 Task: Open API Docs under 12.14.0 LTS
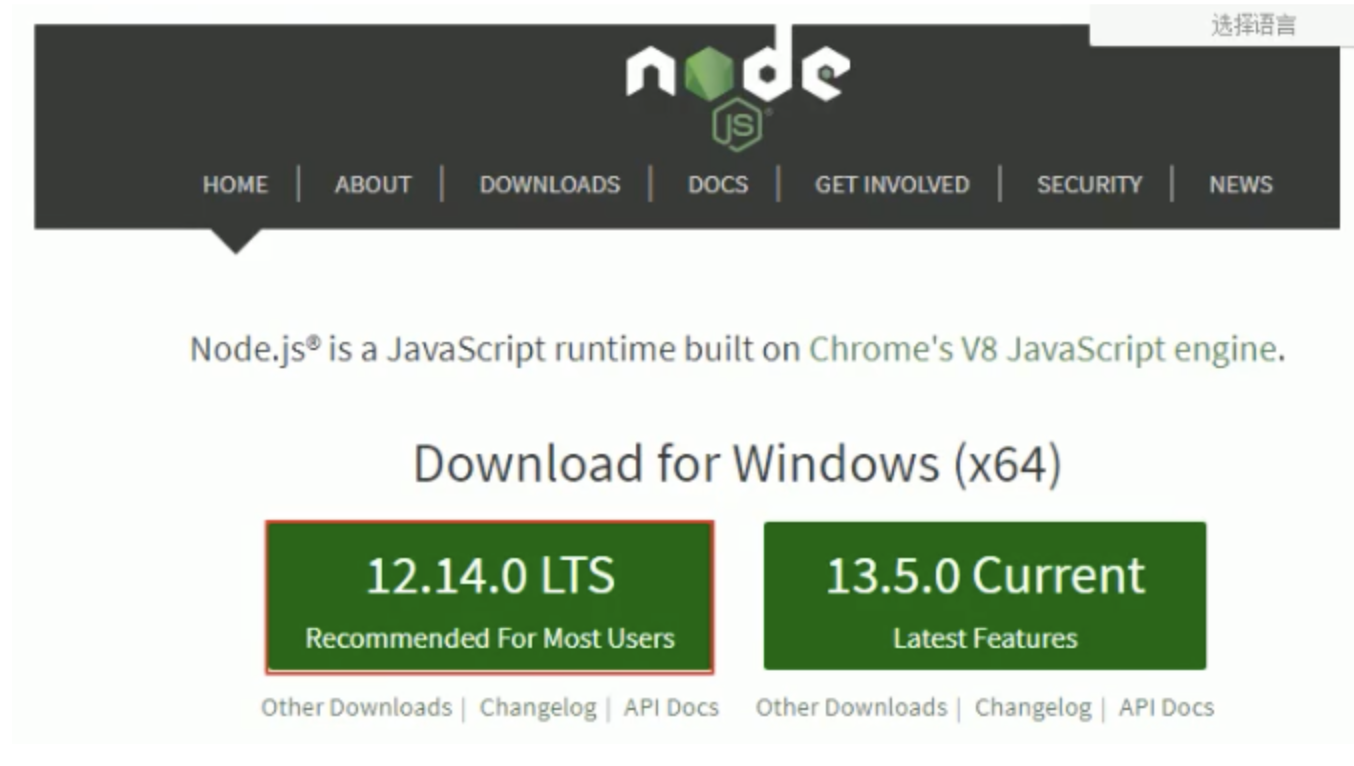point(671,708)
